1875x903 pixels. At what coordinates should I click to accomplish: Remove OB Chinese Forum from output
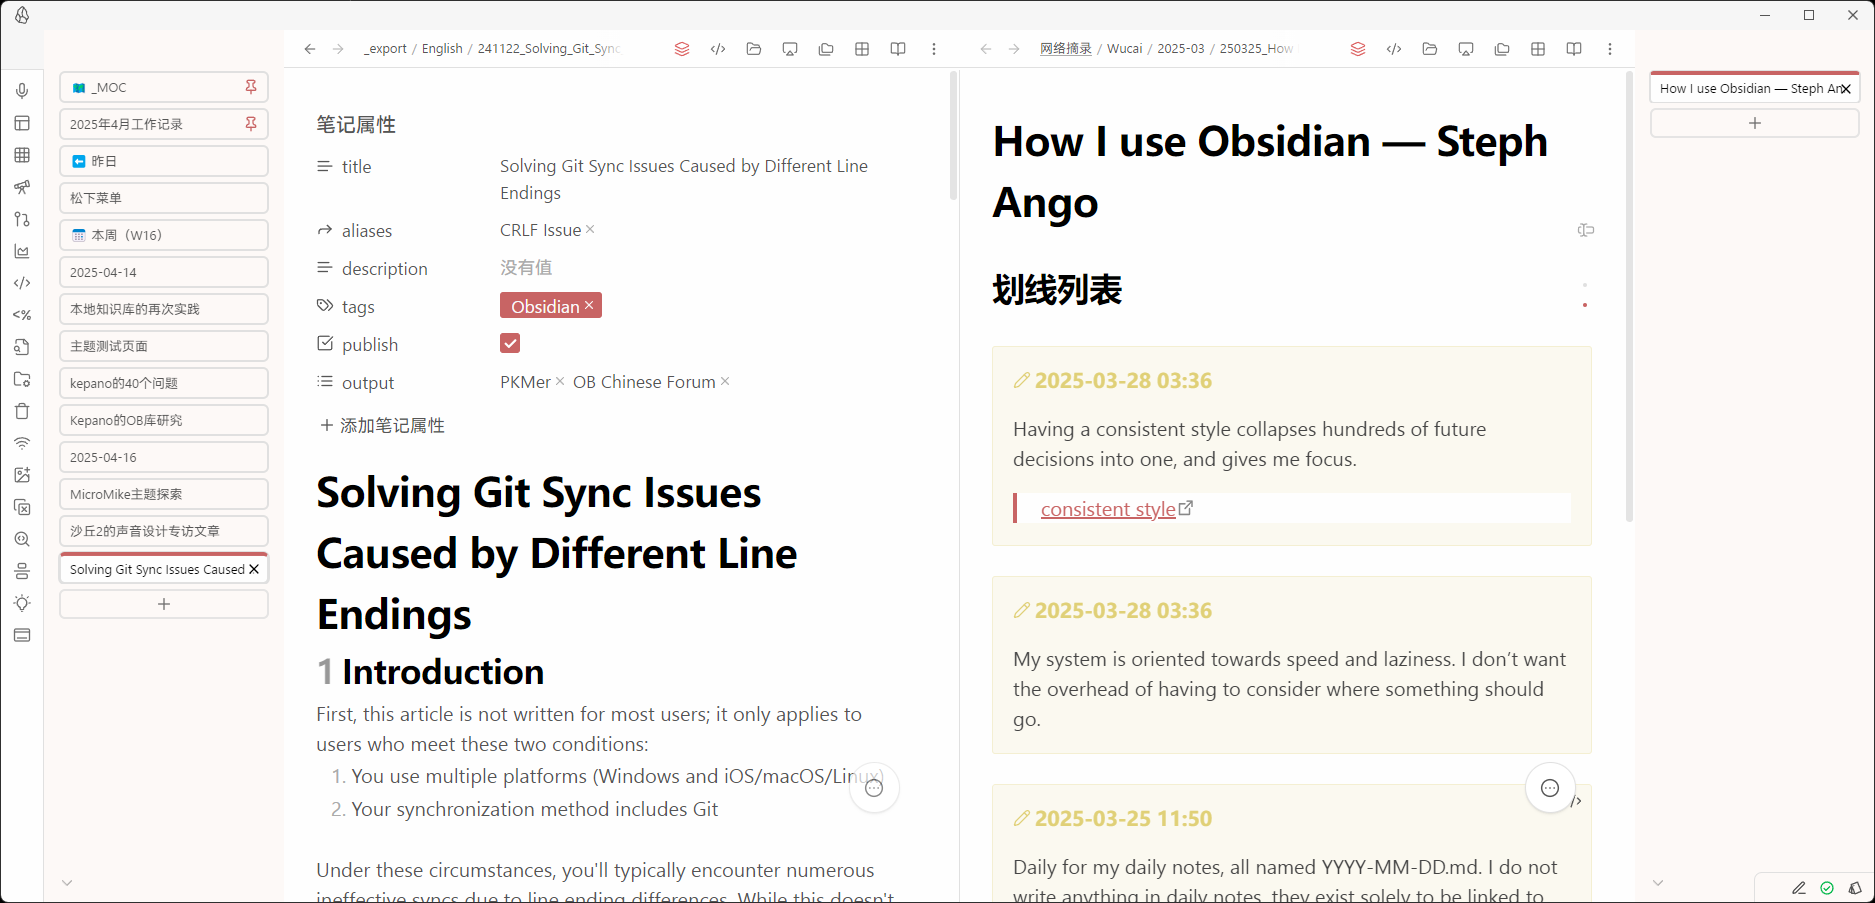point(725,381)
